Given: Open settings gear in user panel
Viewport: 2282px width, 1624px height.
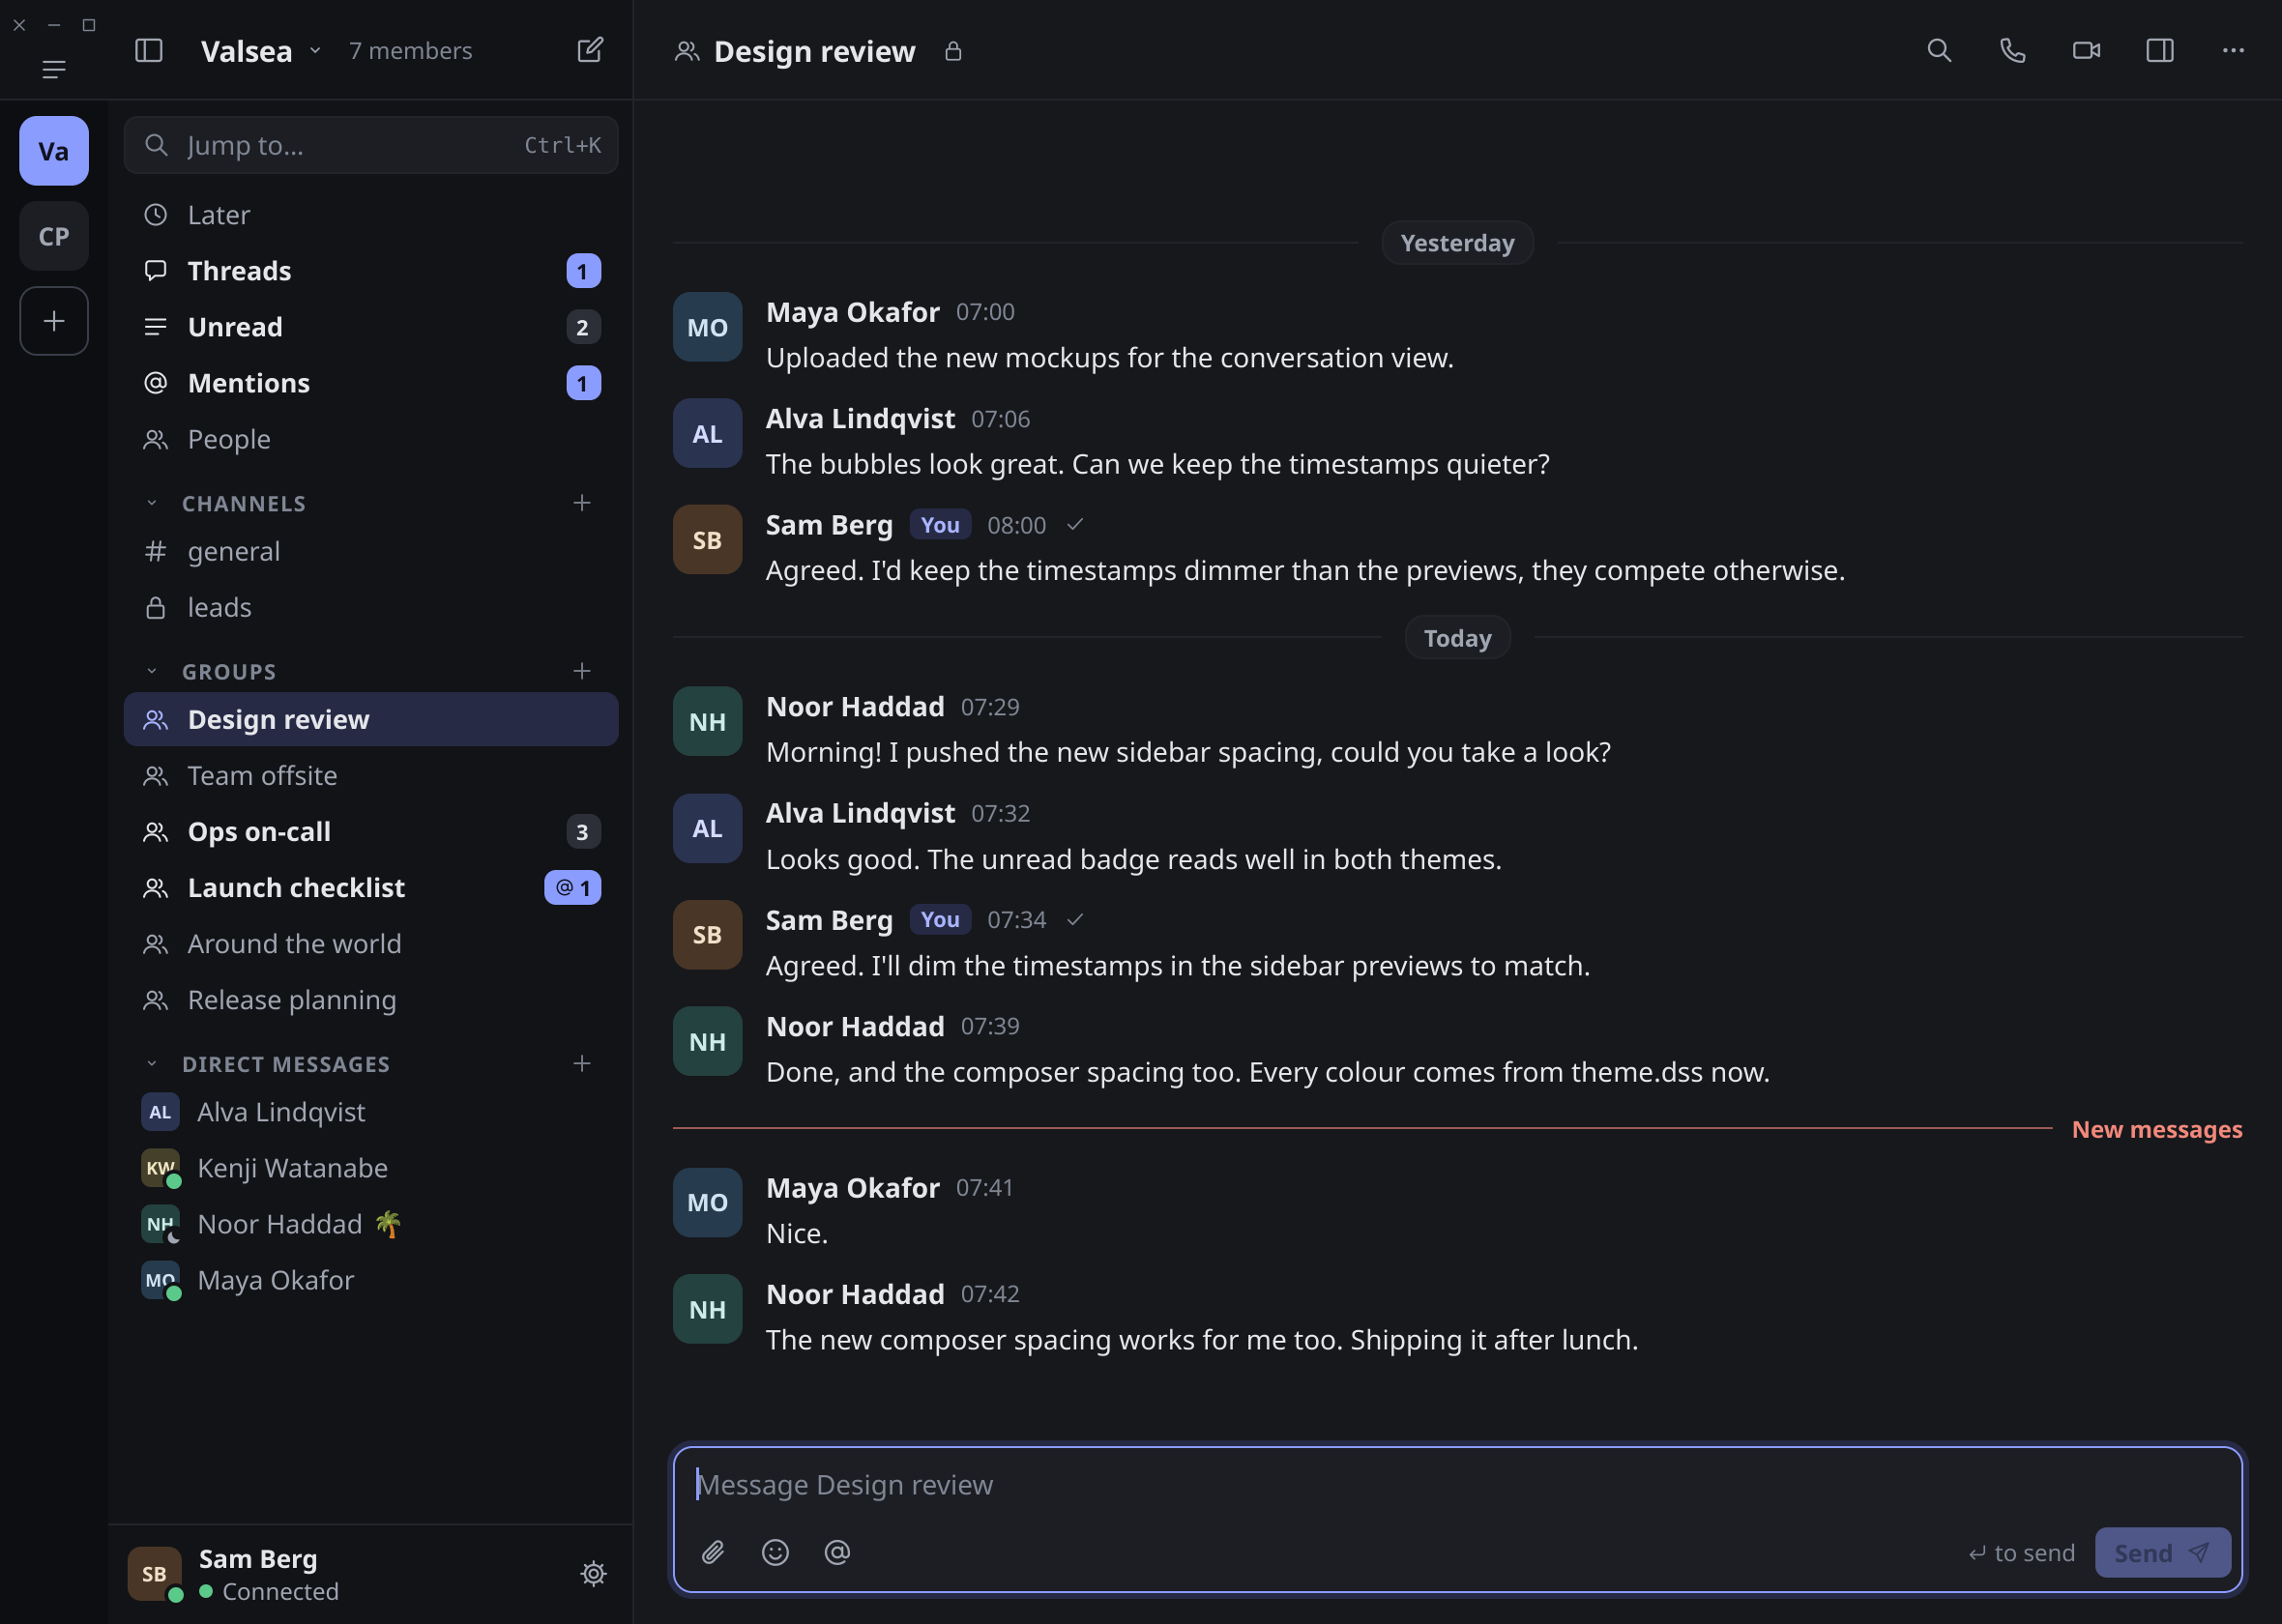Looking at the screenshot, I should coord(593,1573).
